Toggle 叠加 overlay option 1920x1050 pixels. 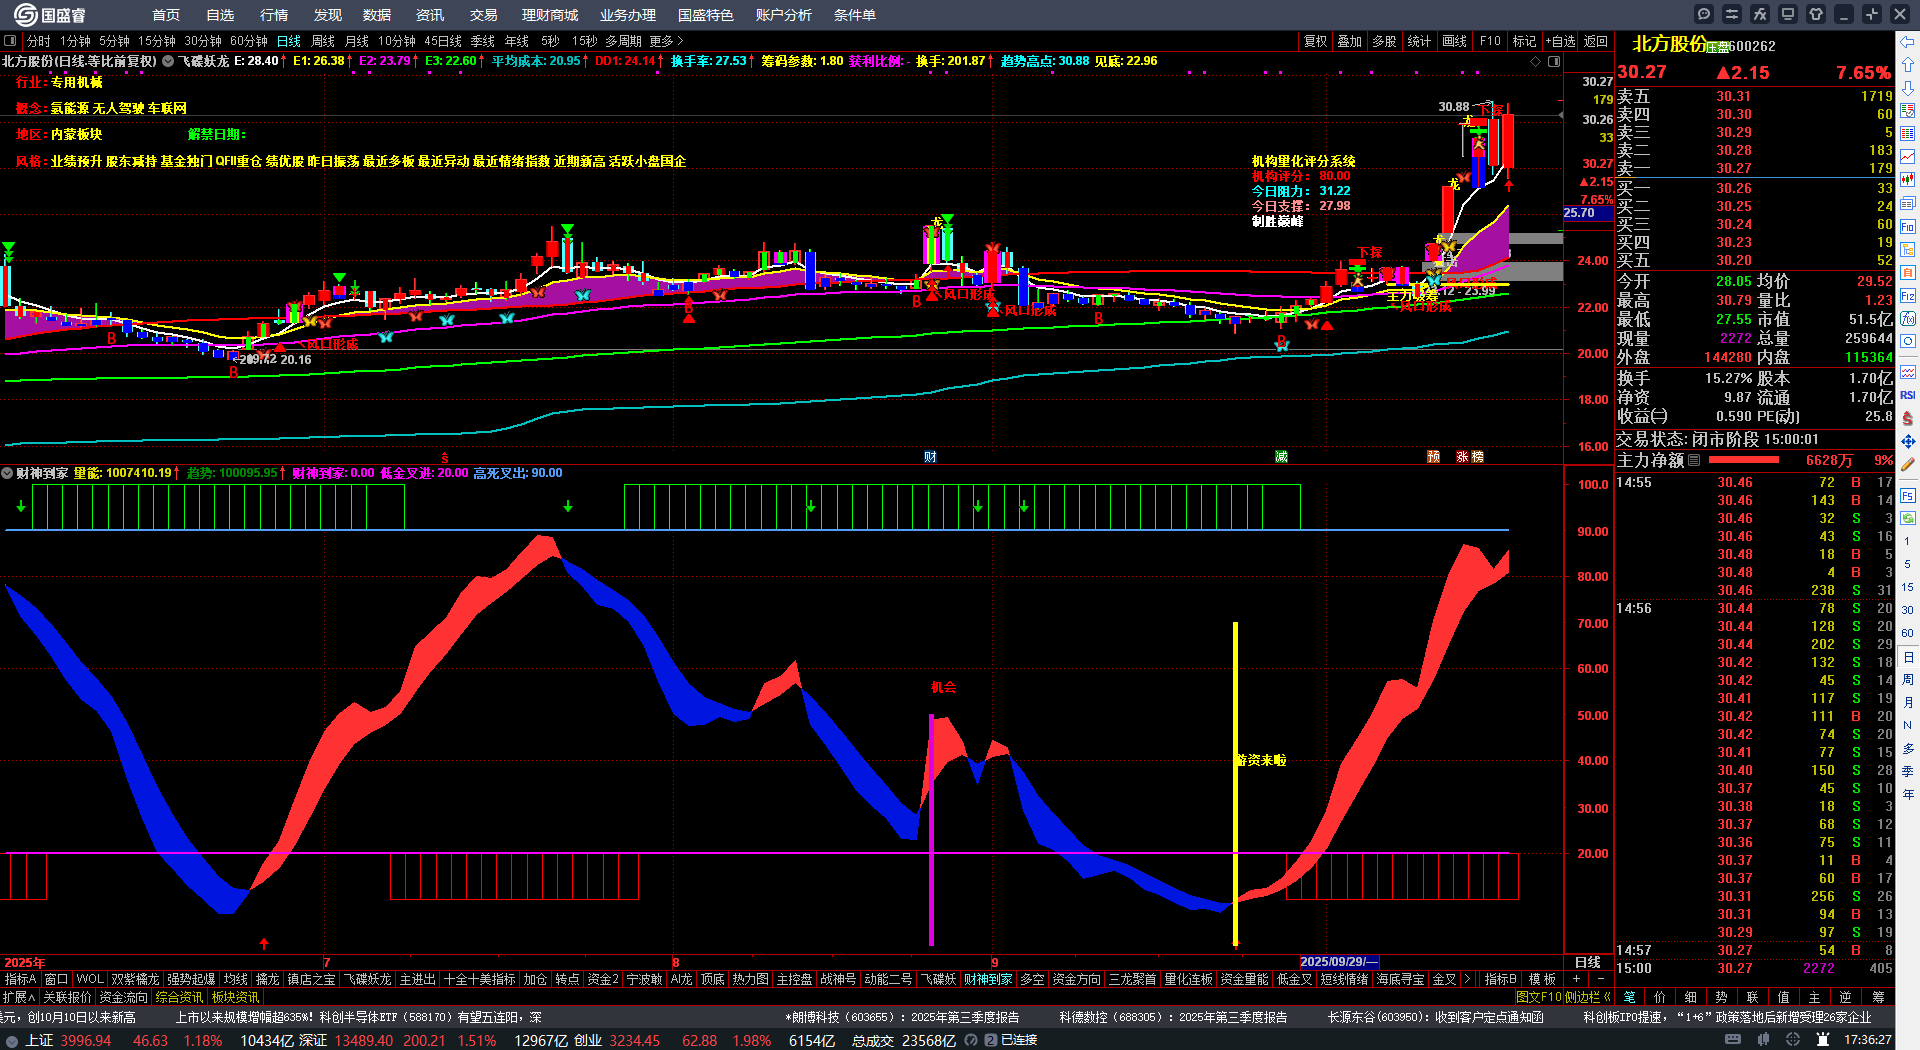1350,41
